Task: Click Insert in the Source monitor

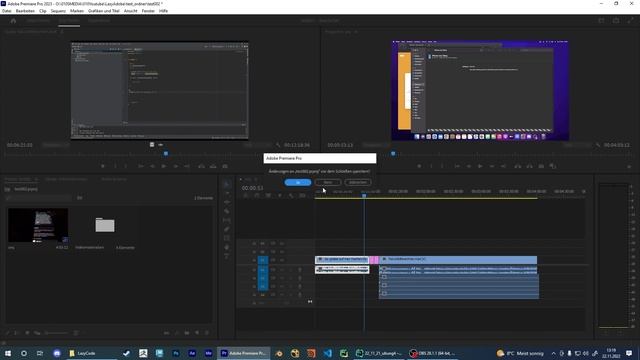Action: click(202, 166)
